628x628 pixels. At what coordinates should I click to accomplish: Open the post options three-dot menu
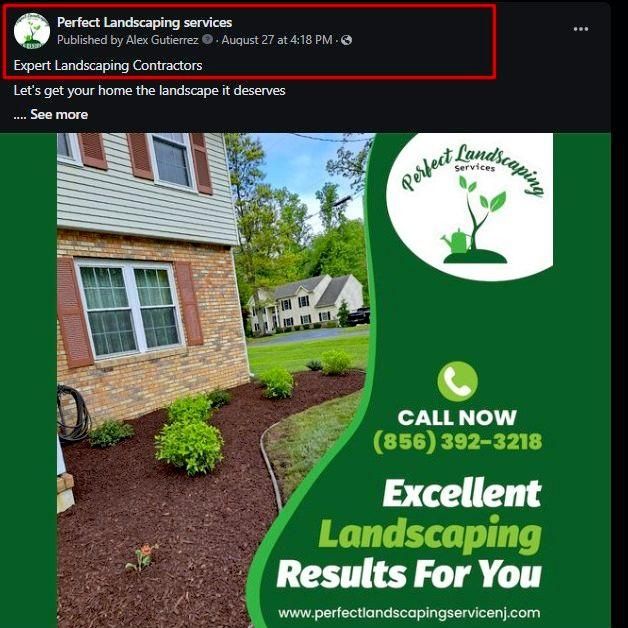(580, 29)
